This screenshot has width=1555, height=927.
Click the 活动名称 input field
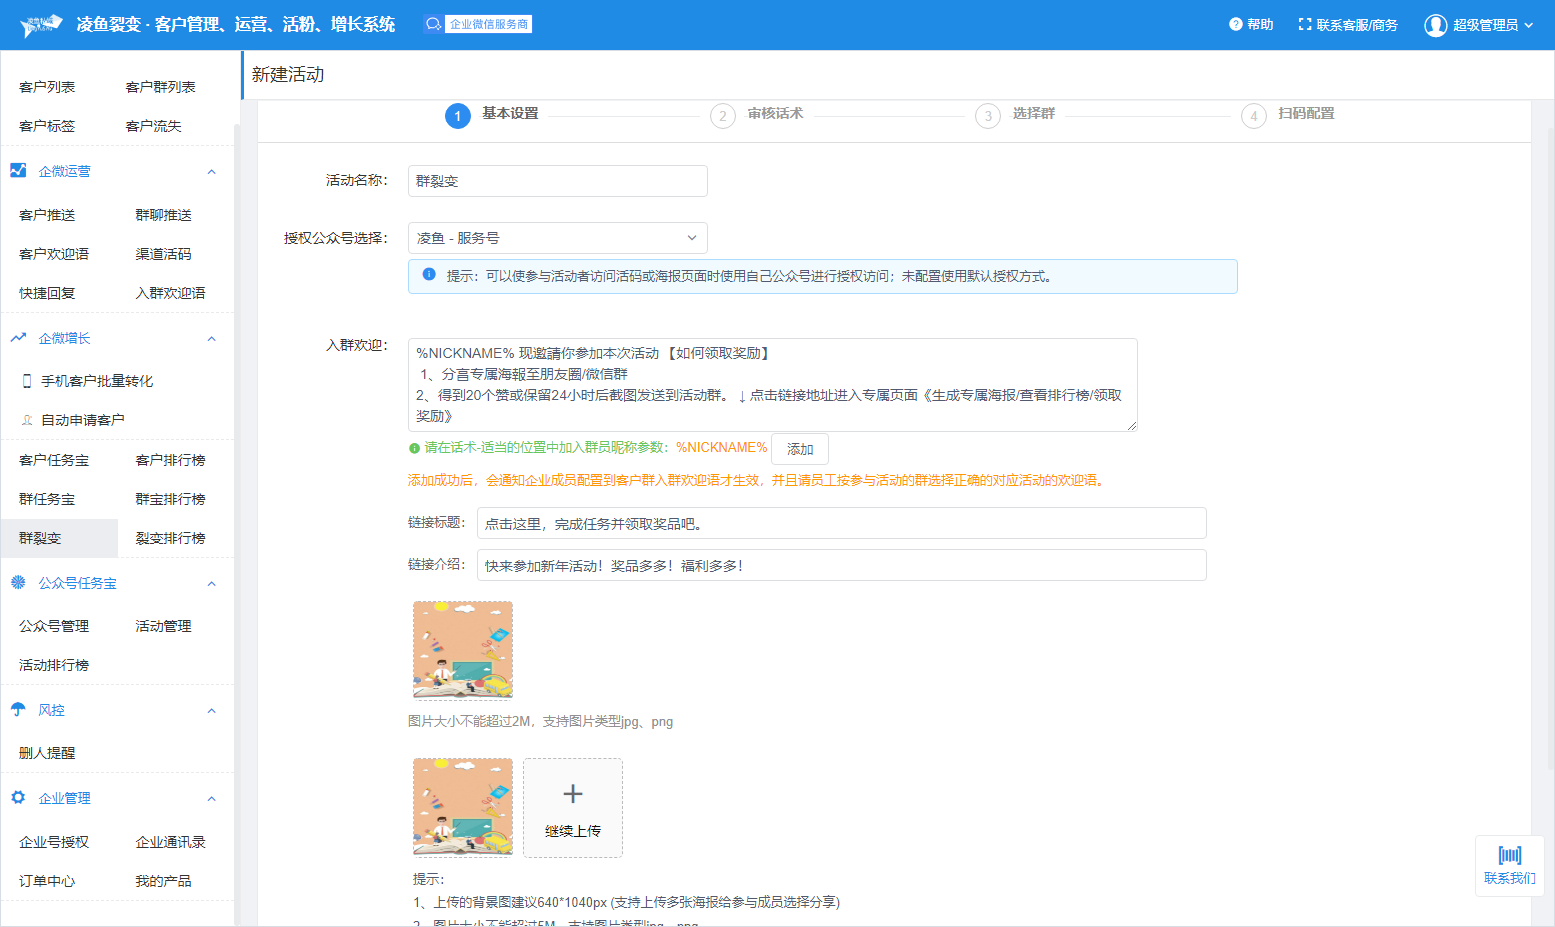click(557, 181)
